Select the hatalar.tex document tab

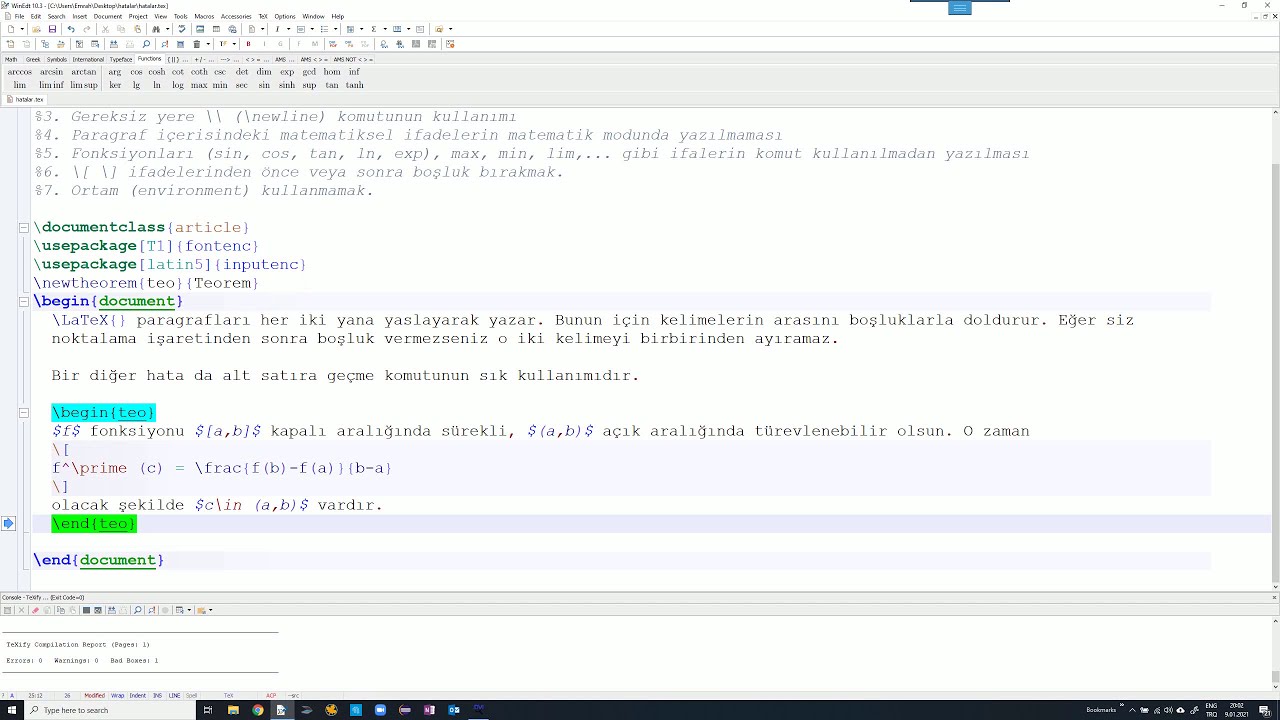coord(25,99)
